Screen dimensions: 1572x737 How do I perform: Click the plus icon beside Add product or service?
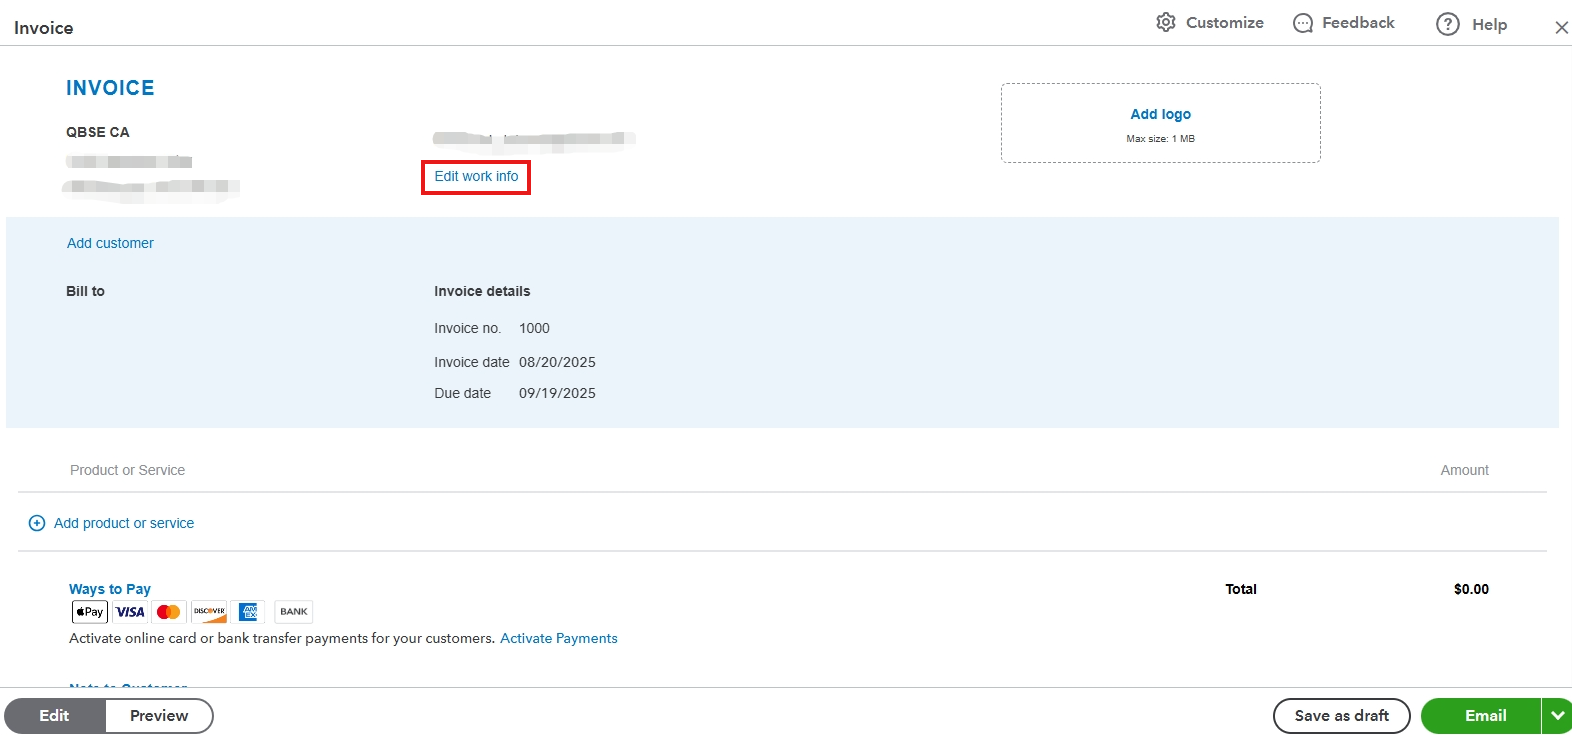[x=37, y=523]
